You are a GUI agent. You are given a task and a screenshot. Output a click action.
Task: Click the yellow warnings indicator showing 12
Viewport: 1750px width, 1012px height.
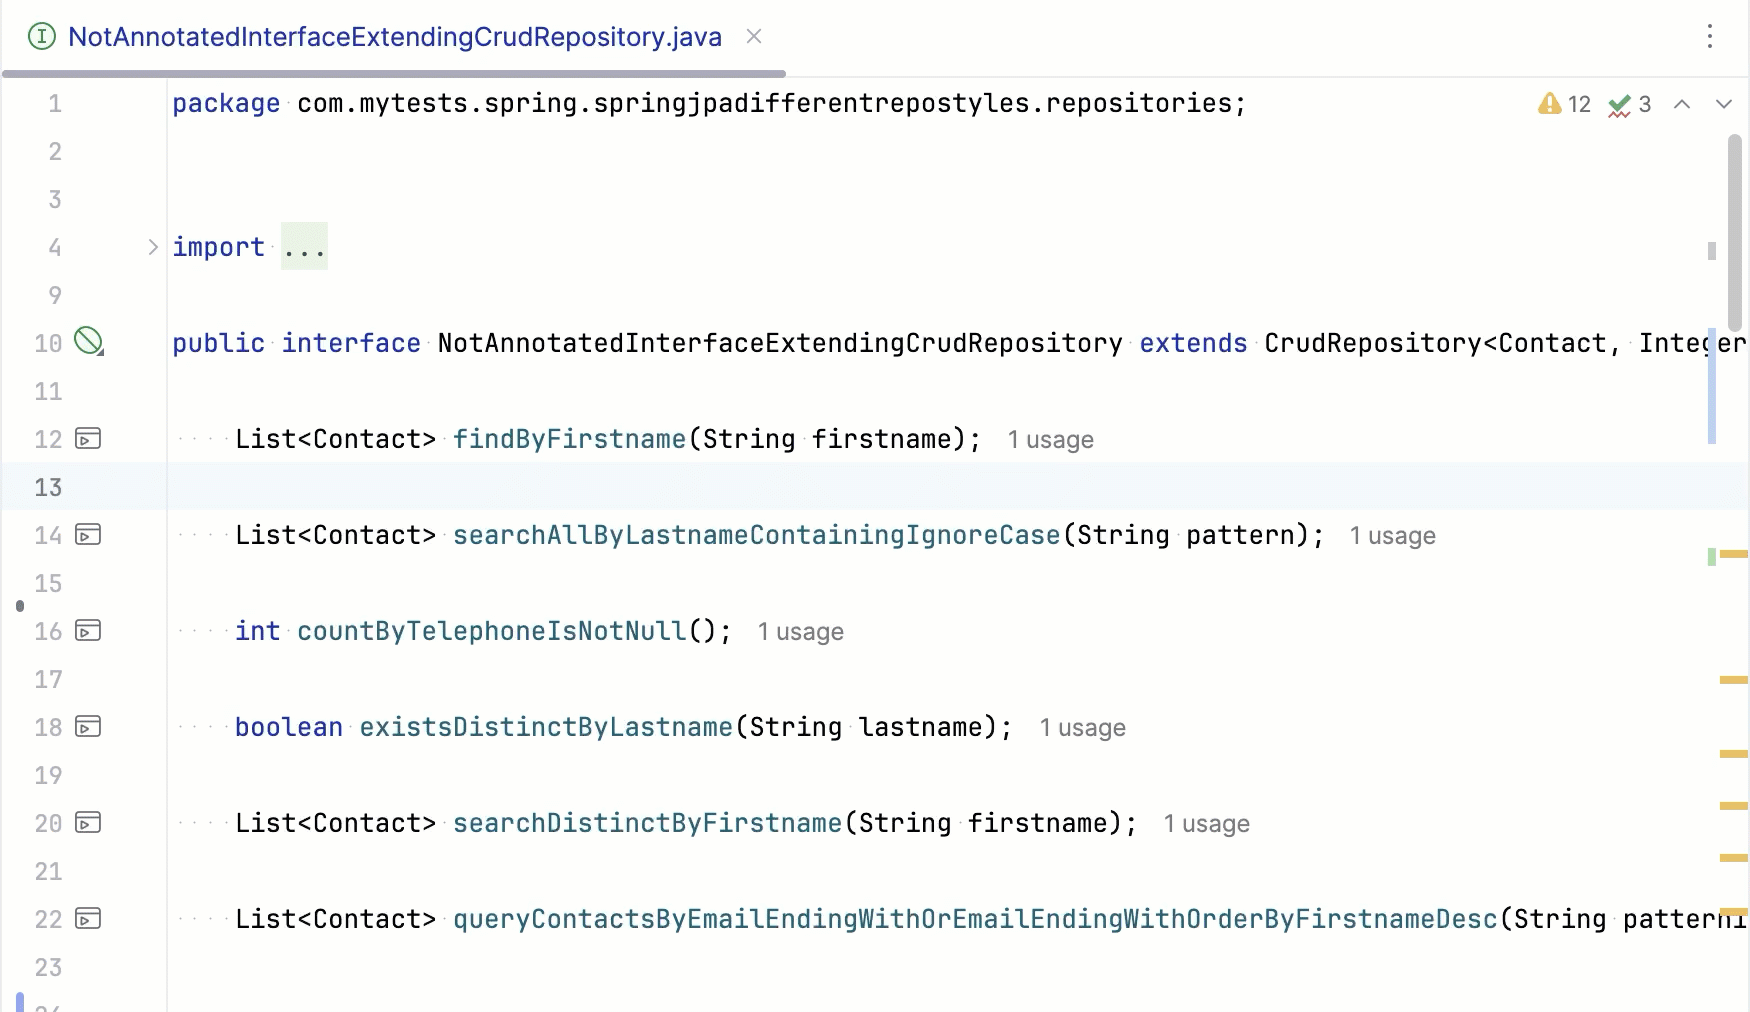pos(1563,104)
